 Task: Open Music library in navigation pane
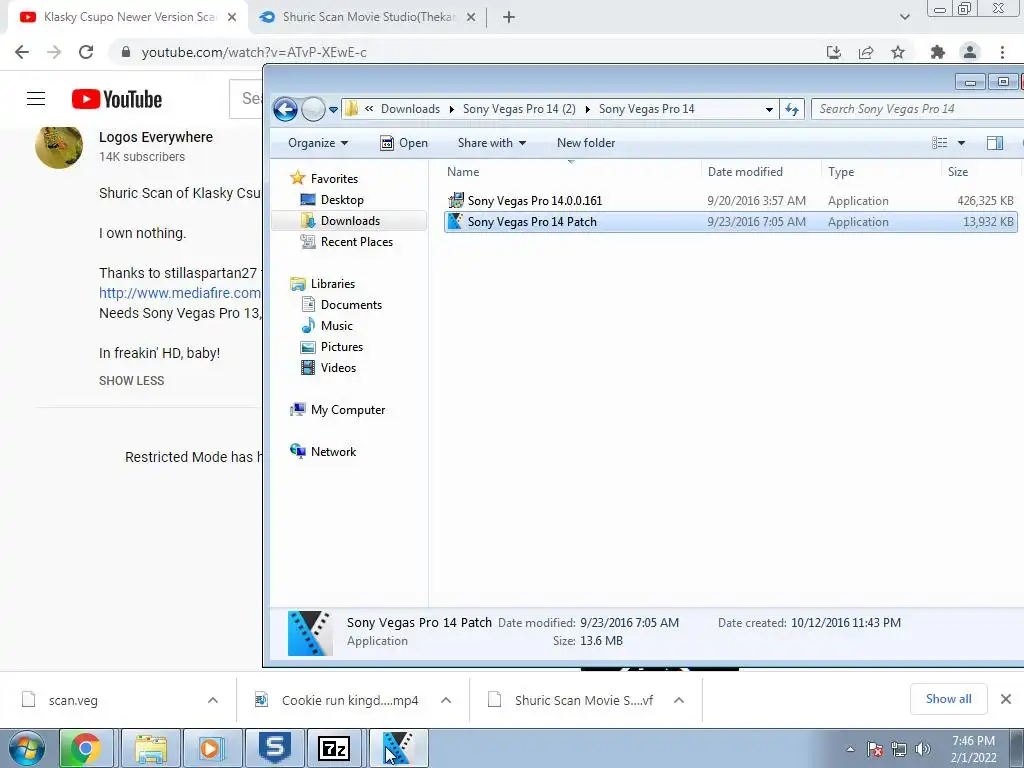click(x=336, y=325)
